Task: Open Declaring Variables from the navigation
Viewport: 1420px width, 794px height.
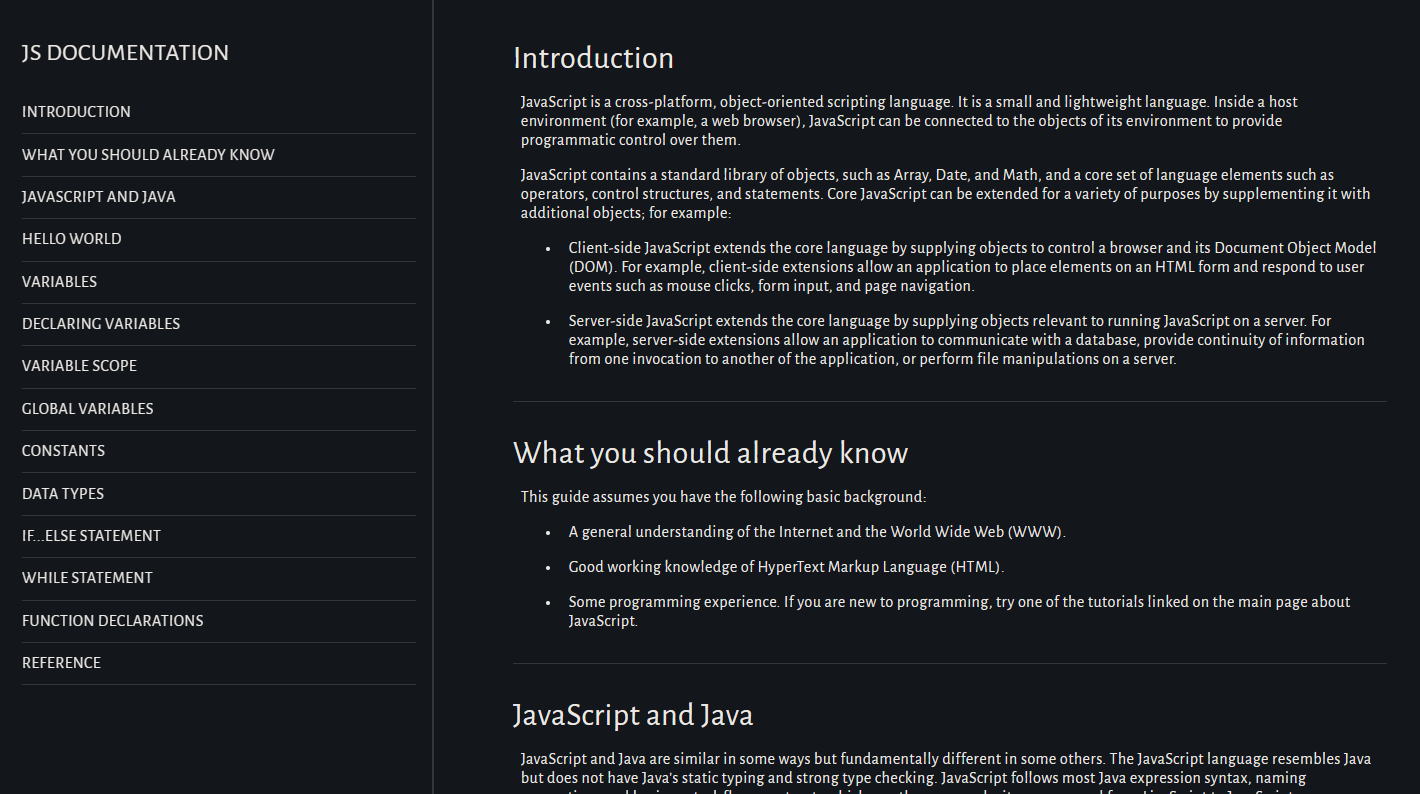Action: pyautogui.click(x=101, y=324)
